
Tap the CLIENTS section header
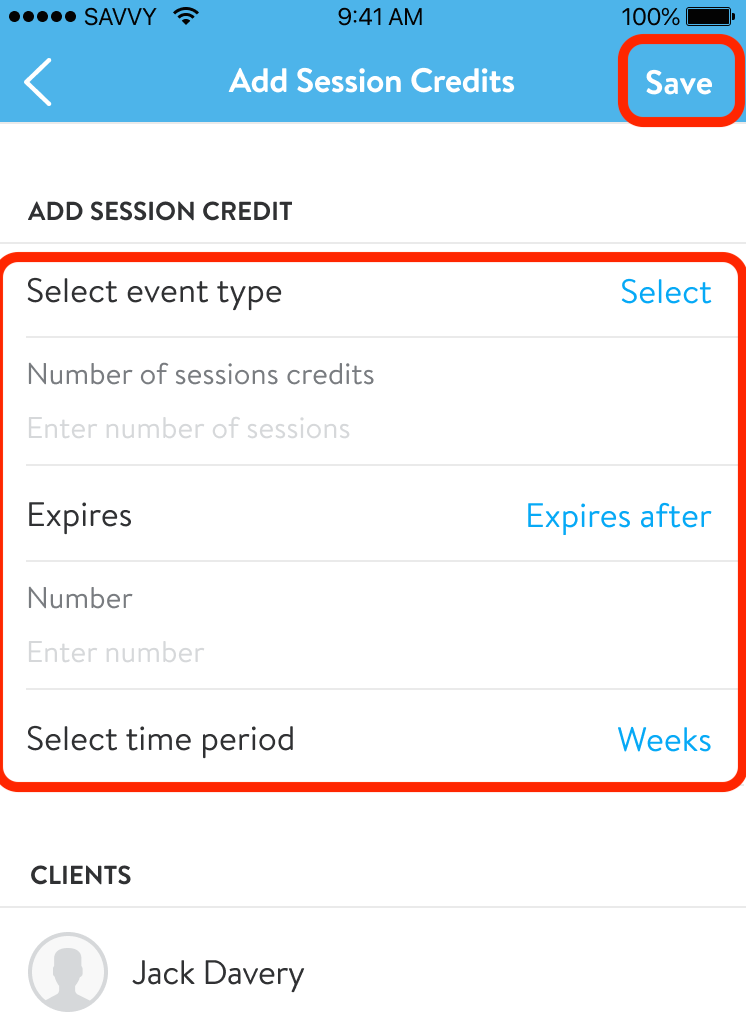[x=81, y=875]
